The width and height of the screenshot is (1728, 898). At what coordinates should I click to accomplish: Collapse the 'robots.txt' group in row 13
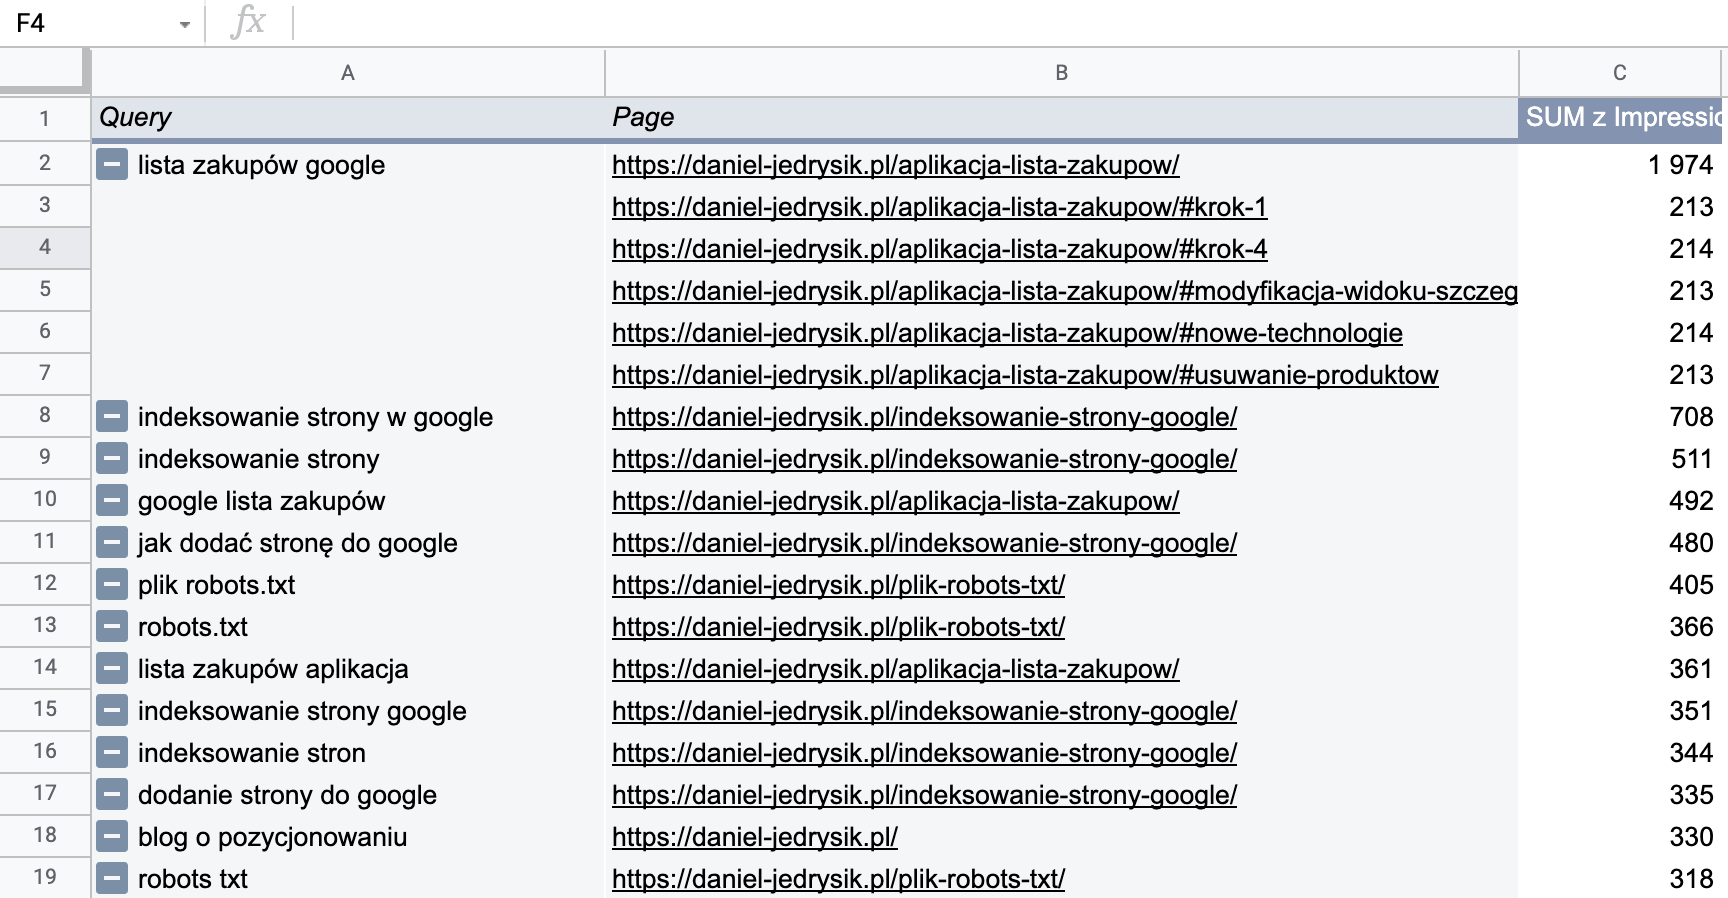(112, 626)
